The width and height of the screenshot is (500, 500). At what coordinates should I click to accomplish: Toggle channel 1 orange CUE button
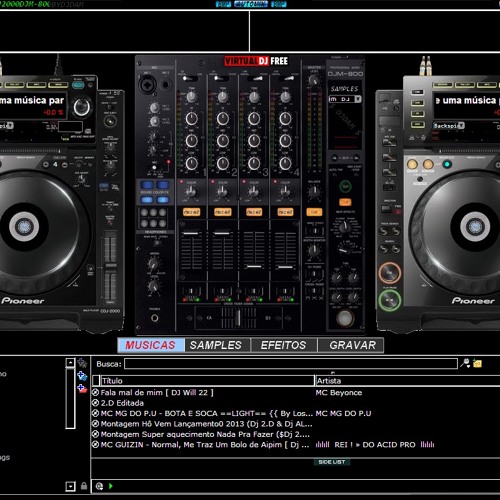pos(191,212)
